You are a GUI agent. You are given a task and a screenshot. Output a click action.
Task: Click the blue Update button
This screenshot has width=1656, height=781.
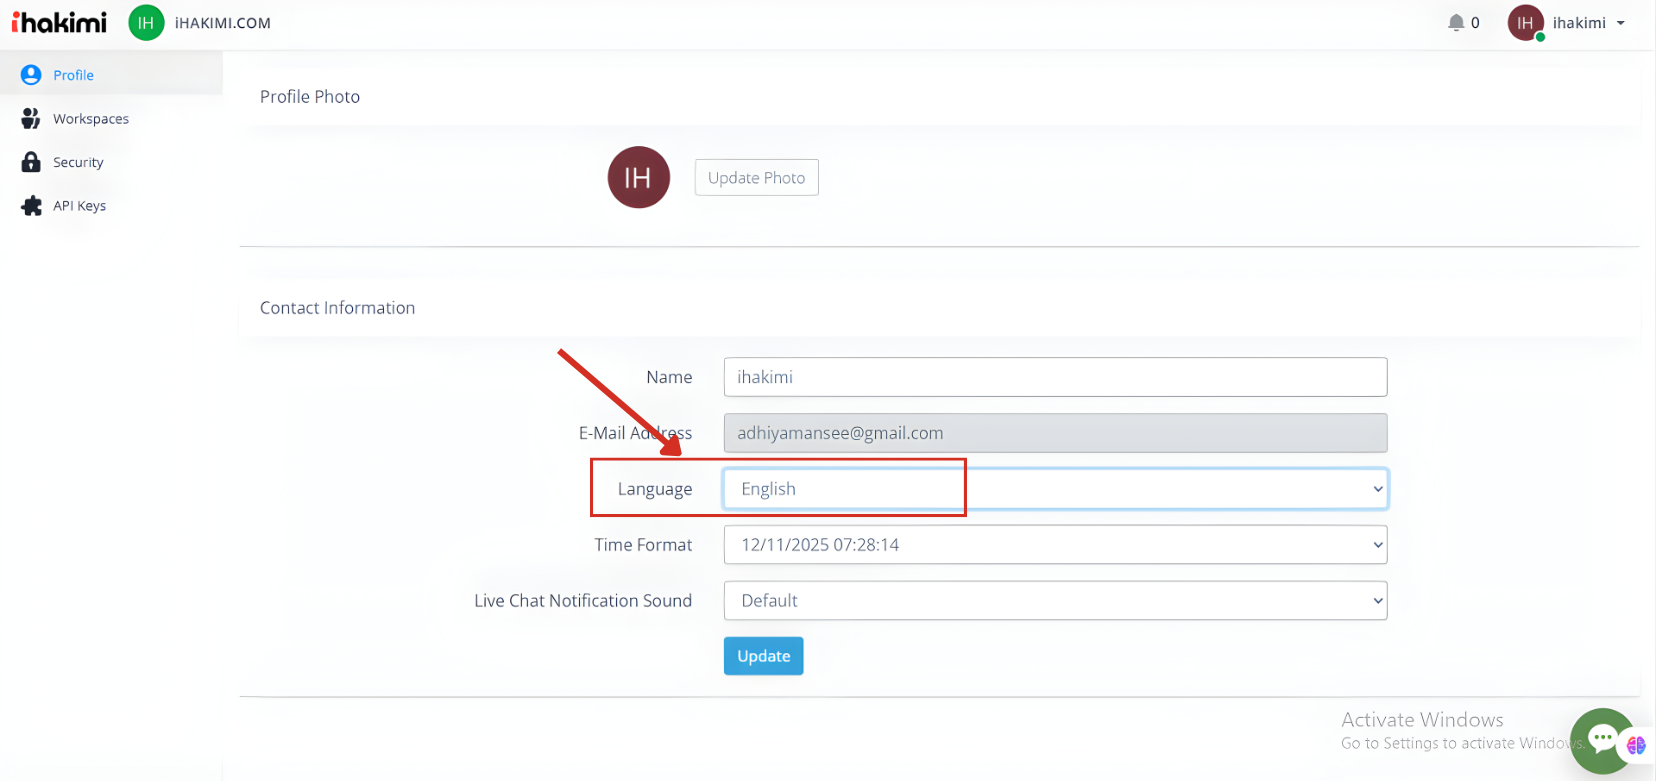coord(763,656)
